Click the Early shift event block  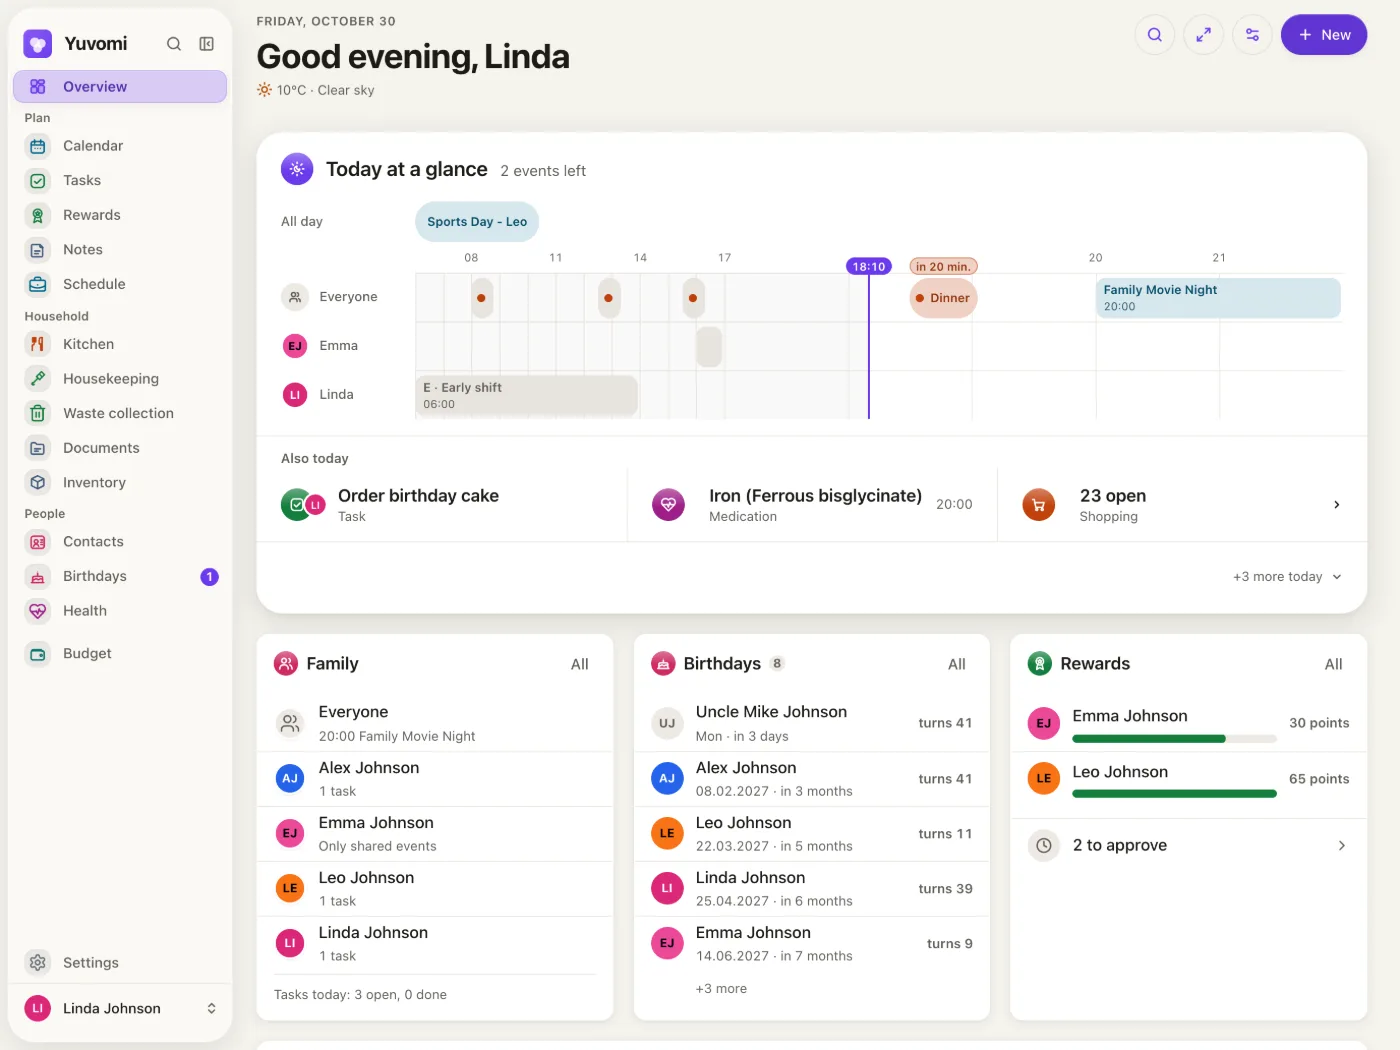point(527,396)
